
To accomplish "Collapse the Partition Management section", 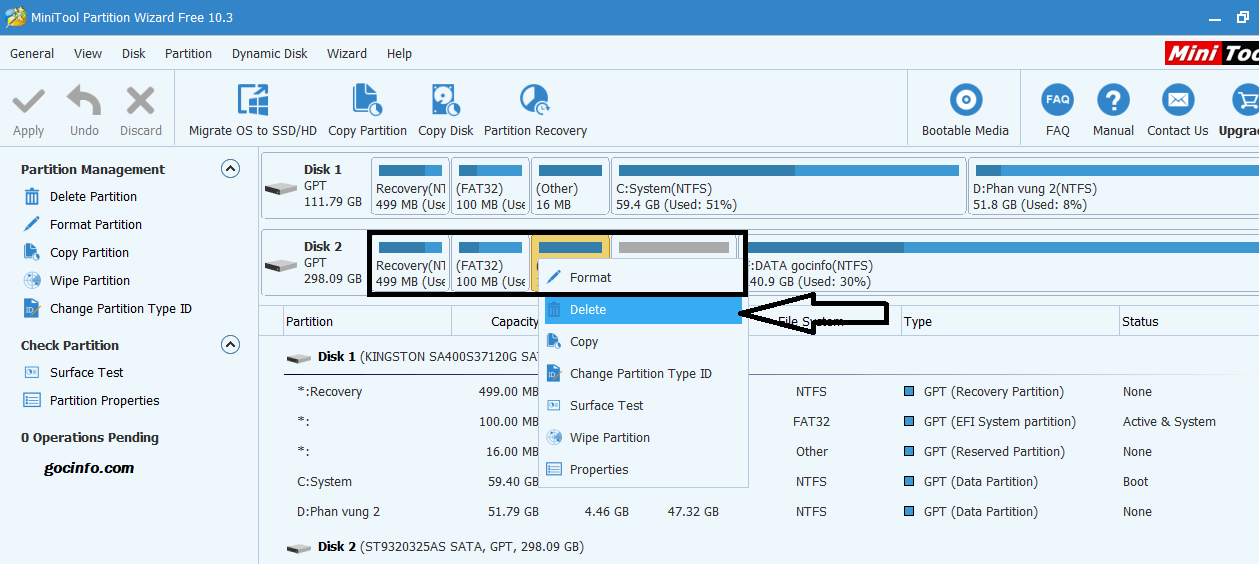I will (x=230, y=169).
